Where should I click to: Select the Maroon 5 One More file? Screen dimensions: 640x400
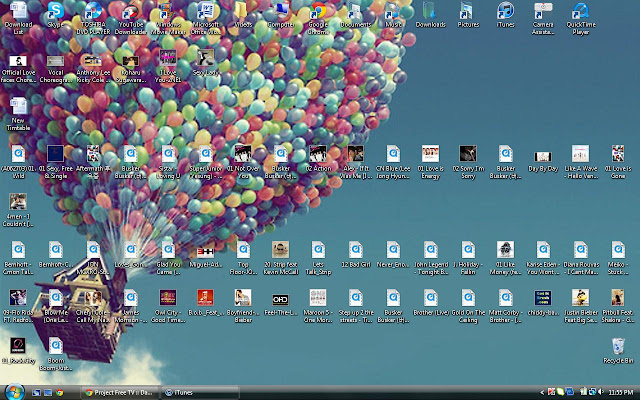318,306
